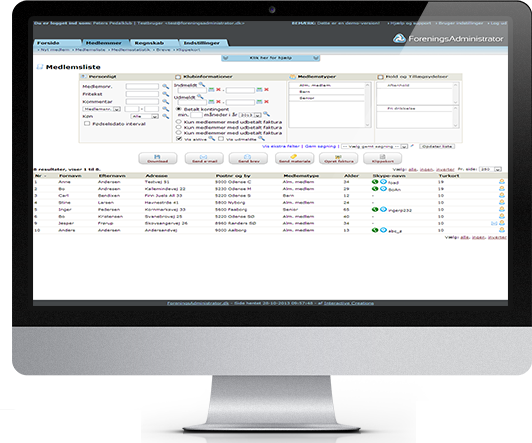Click the Send materiale button

tap(294, 158)
